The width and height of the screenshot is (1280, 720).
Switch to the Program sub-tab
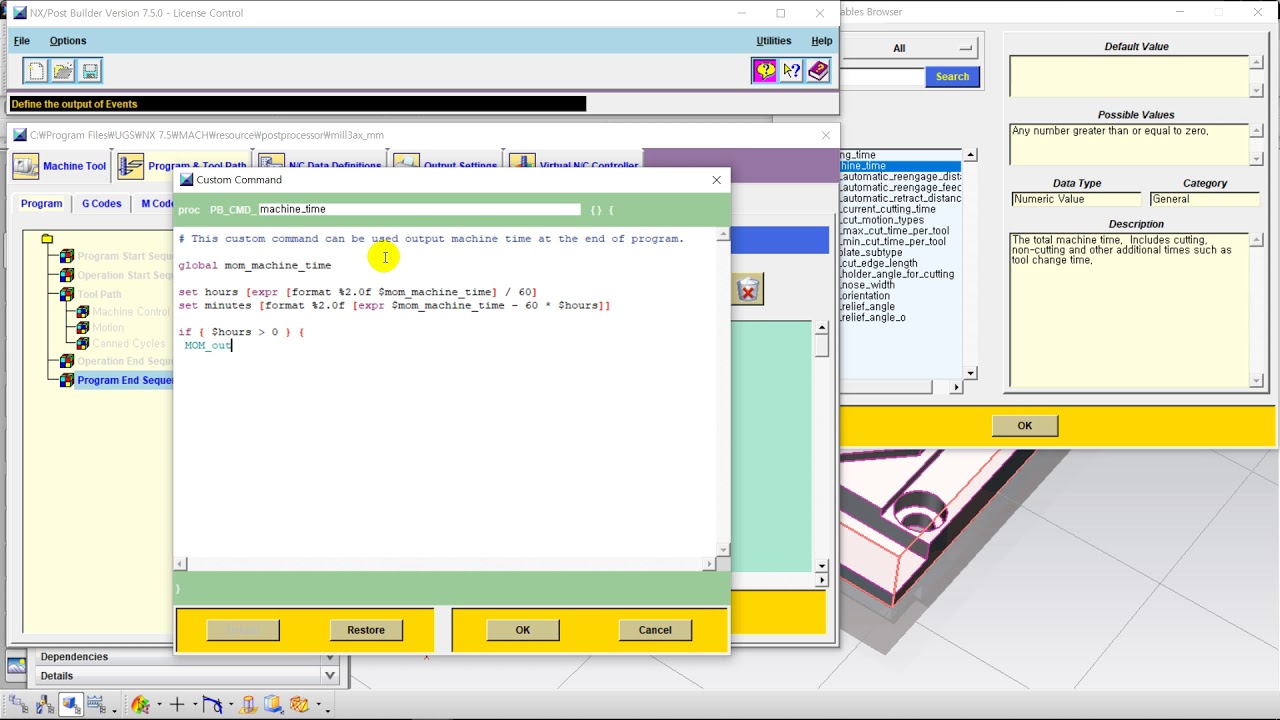click(x=42, y=203)
